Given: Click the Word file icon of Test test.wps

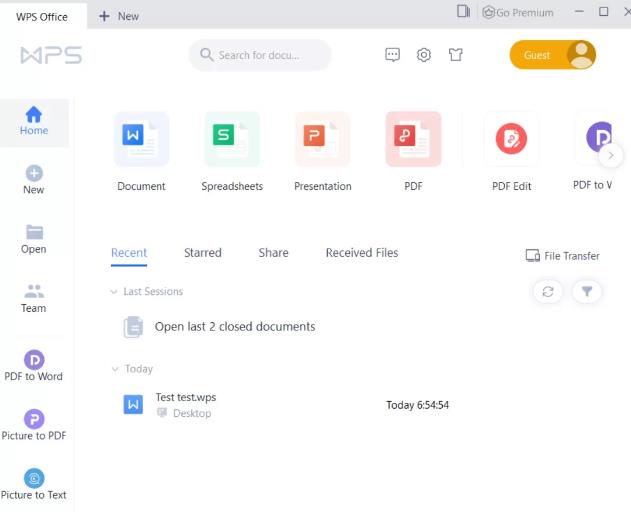Looking at the screenshot, I should point(133,405).
